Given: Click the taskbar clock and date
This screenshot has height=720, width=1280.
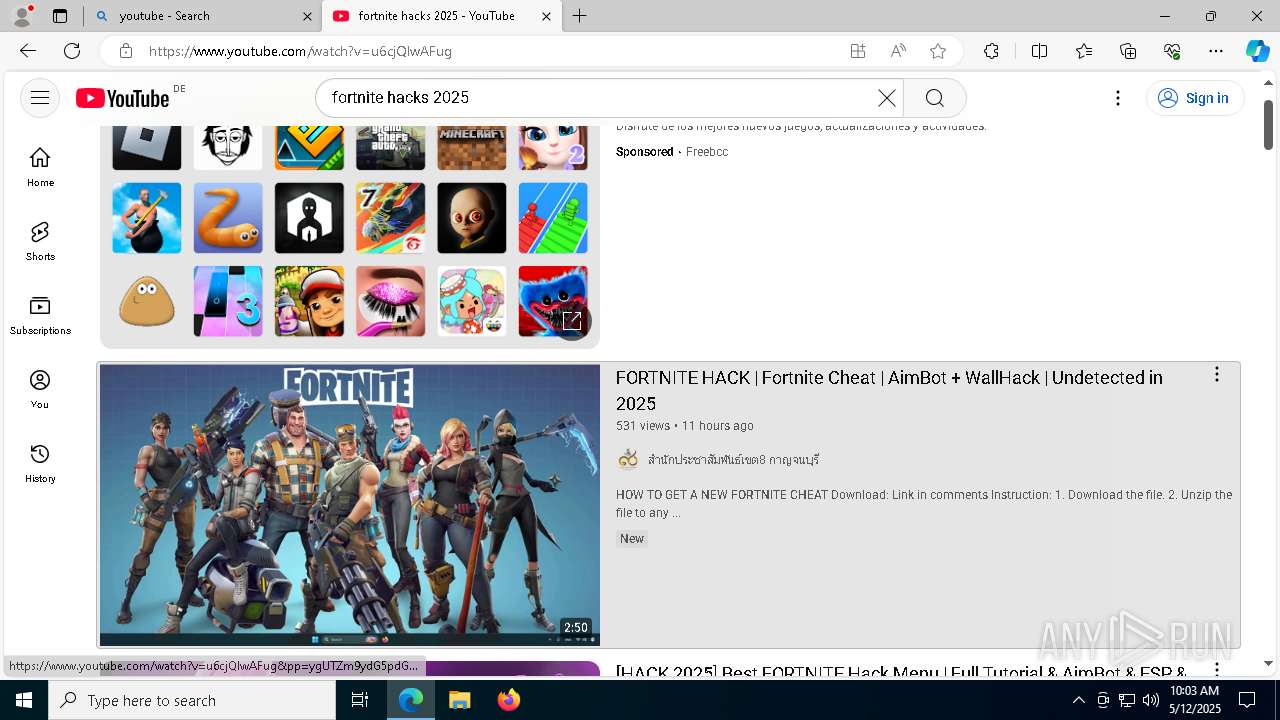Looking at the screenshot, I should (x=1195, y=700).
